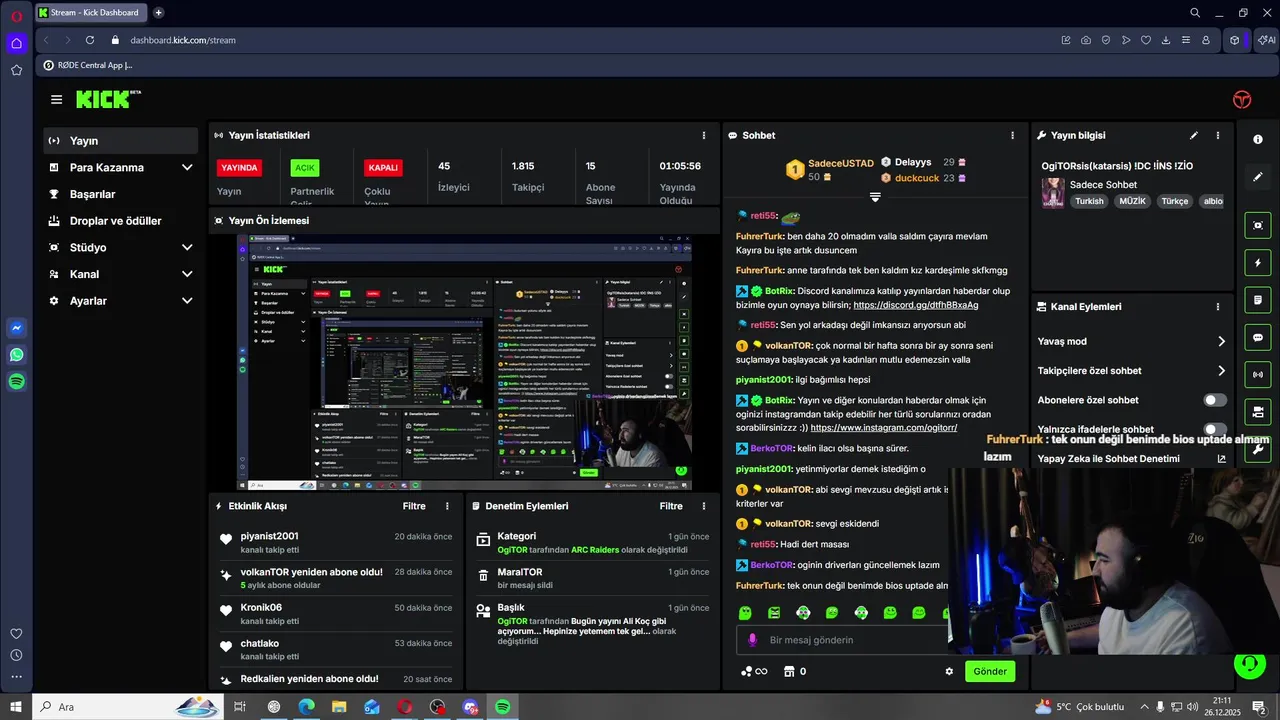This screenshot has width=1280, height=720.
Task: Click the Gönder send button
Action: click(990, 671)
